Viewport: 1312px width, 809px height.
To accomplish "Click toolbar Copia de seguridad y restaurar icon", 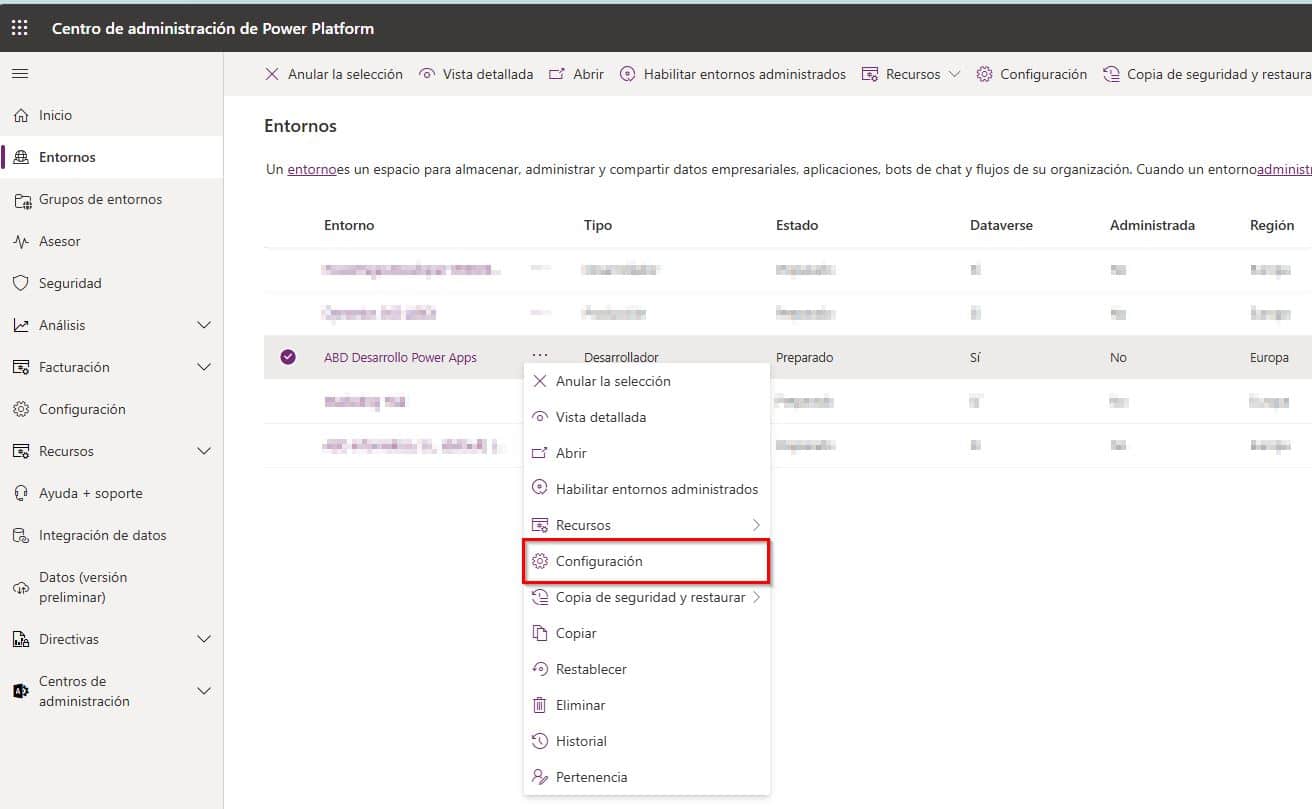I will pyautogui.click(x=1111, y=74).
